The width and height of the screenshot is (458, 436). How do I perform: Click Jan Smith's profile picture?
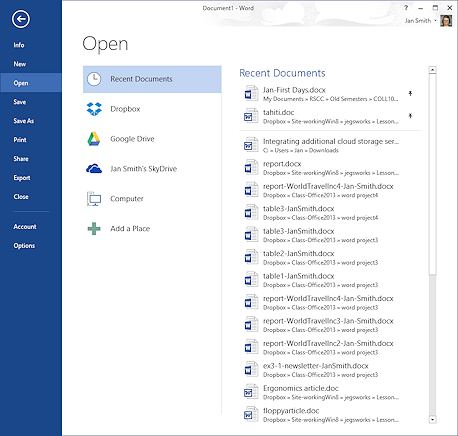[446, 21]
